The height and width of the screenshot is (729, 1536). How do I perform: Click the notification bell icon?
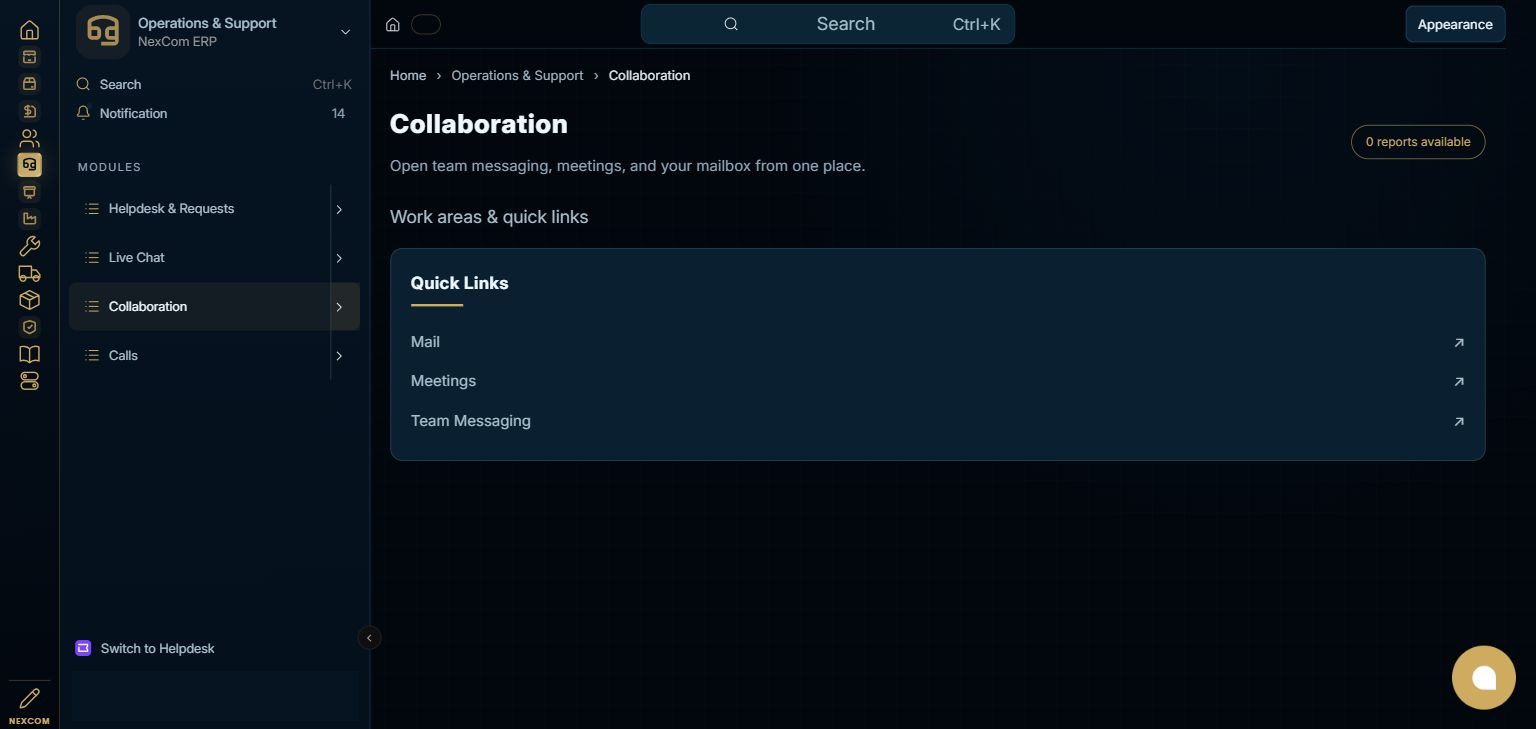pyautogui.click(x=83, y=113)
